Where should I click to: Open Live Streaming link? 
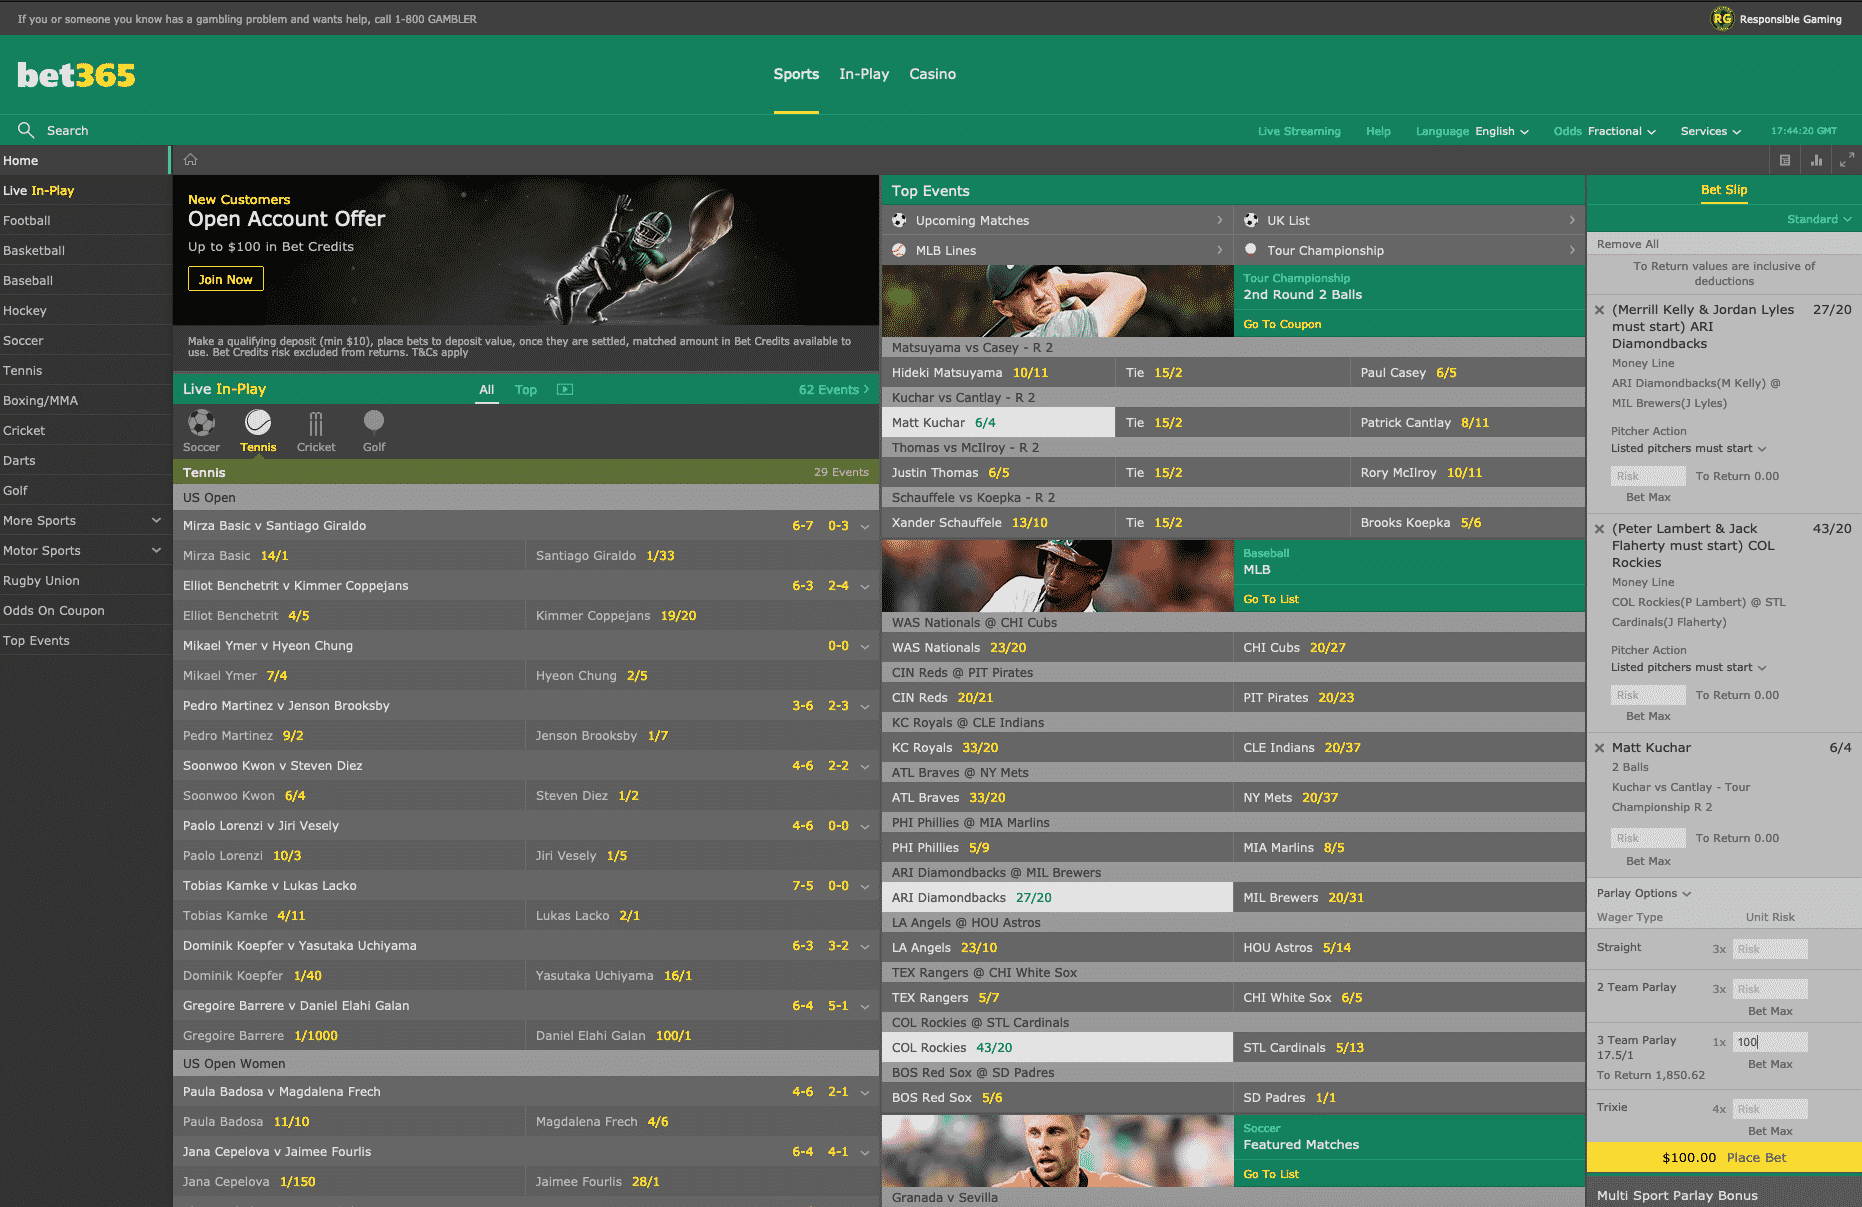click(1299, 131)
